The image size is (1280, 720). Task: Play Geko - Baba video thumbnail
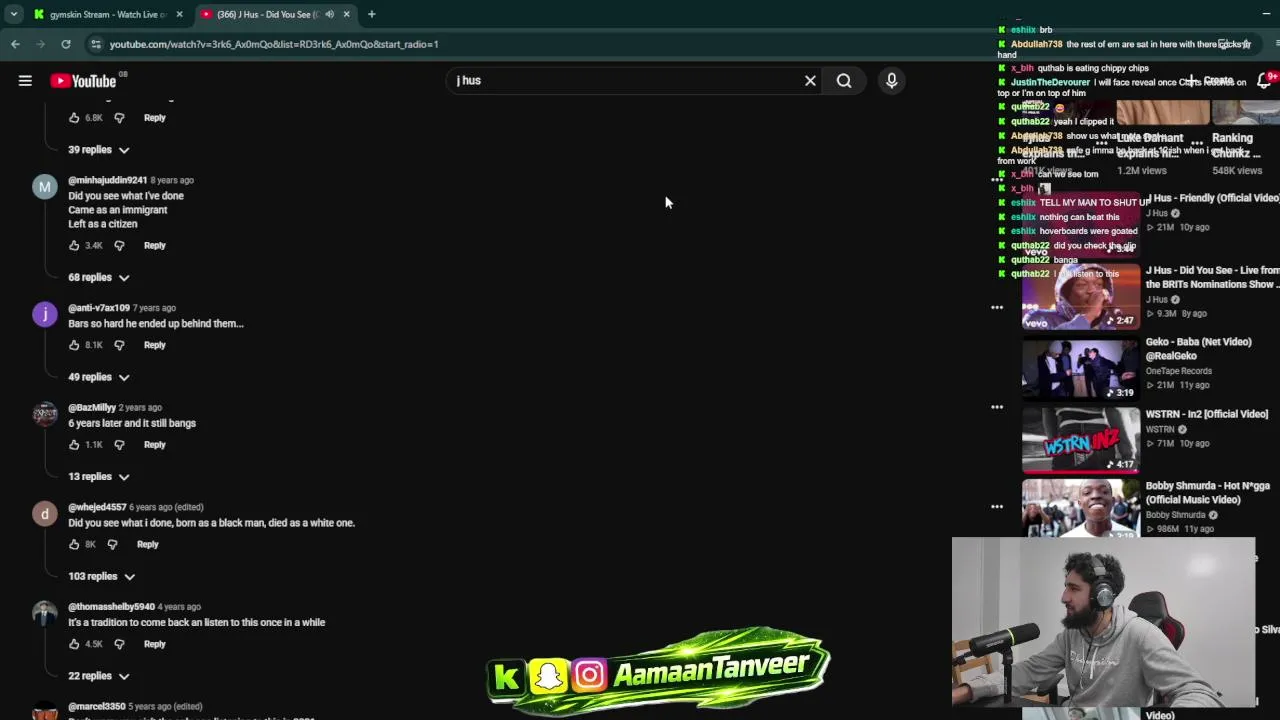click(x=1080, y=369)
